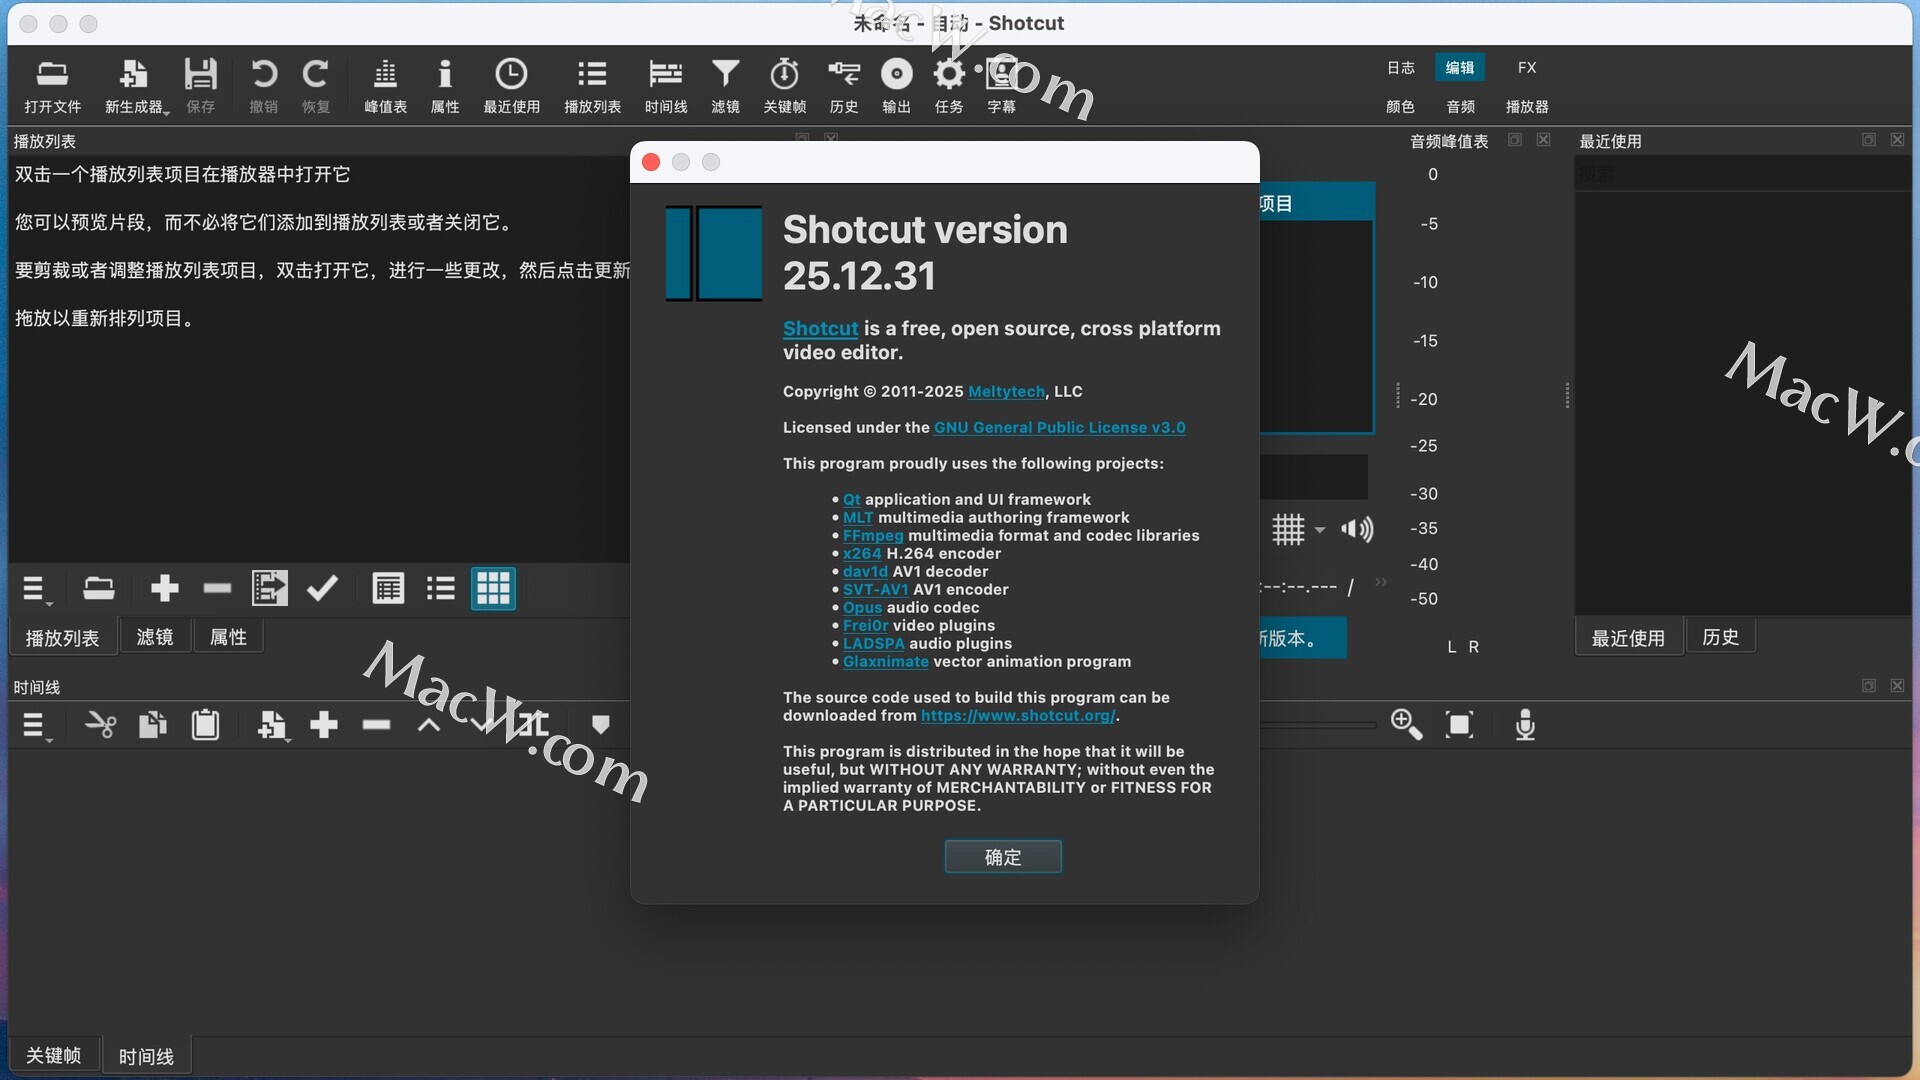Switch playlist to detailed list view
The height and width of the screenshot is (1080, 1920).
(x=388, y=589)
